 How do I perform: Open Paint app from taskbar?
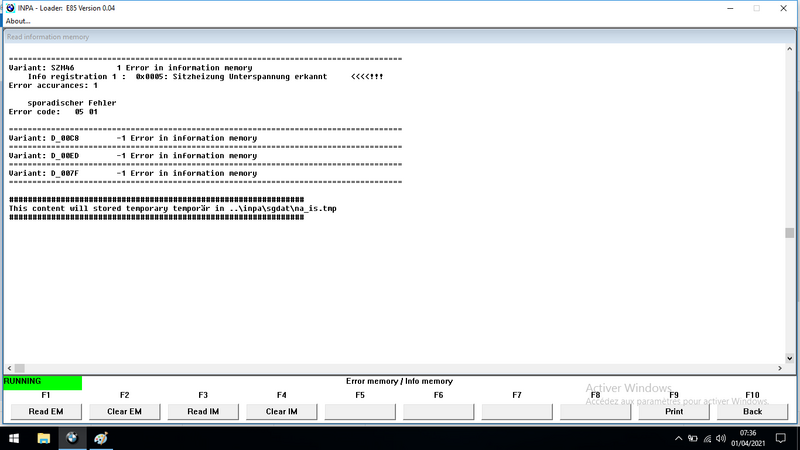pos(101,438)
